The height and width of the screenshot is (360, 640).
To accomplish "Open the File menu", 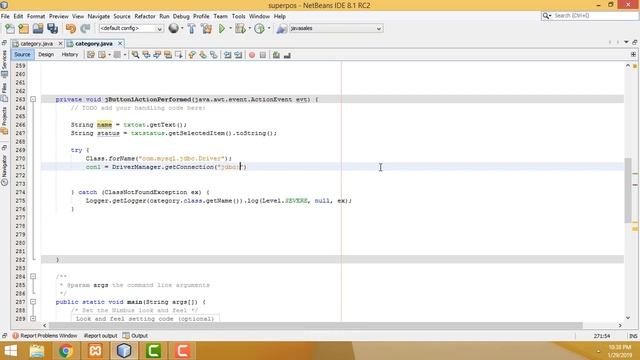I will [5, 16].
